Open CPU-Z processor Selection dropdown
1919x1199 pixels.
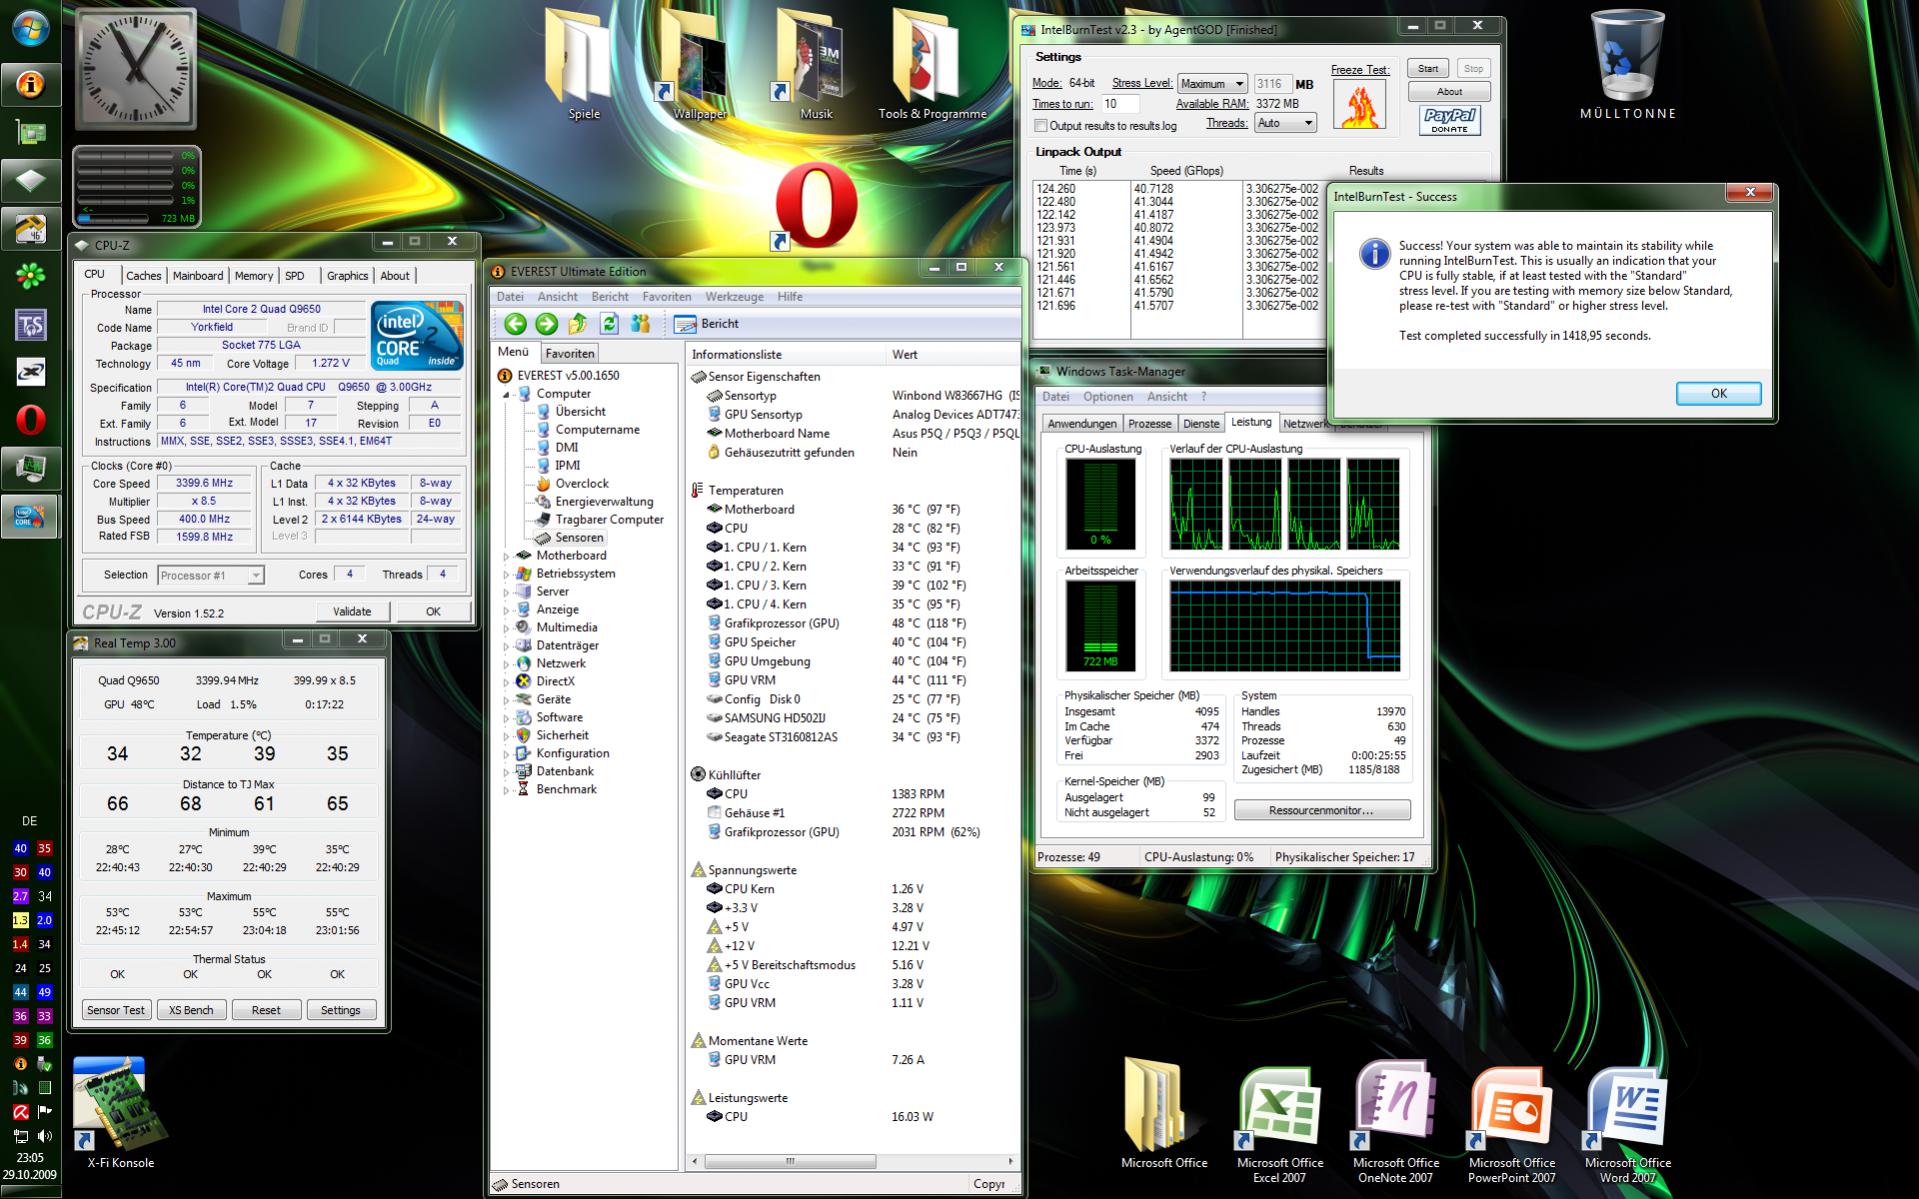click(x=211, y=575)
